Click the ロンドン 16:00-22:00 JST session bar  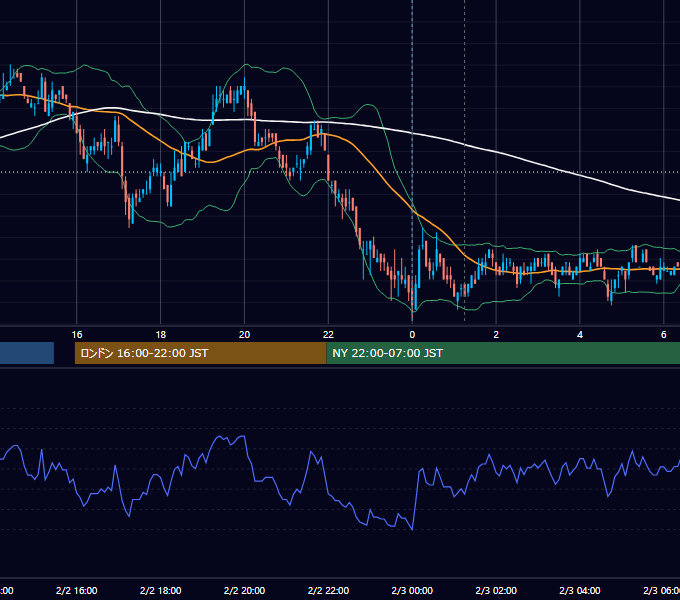[200, 353]
